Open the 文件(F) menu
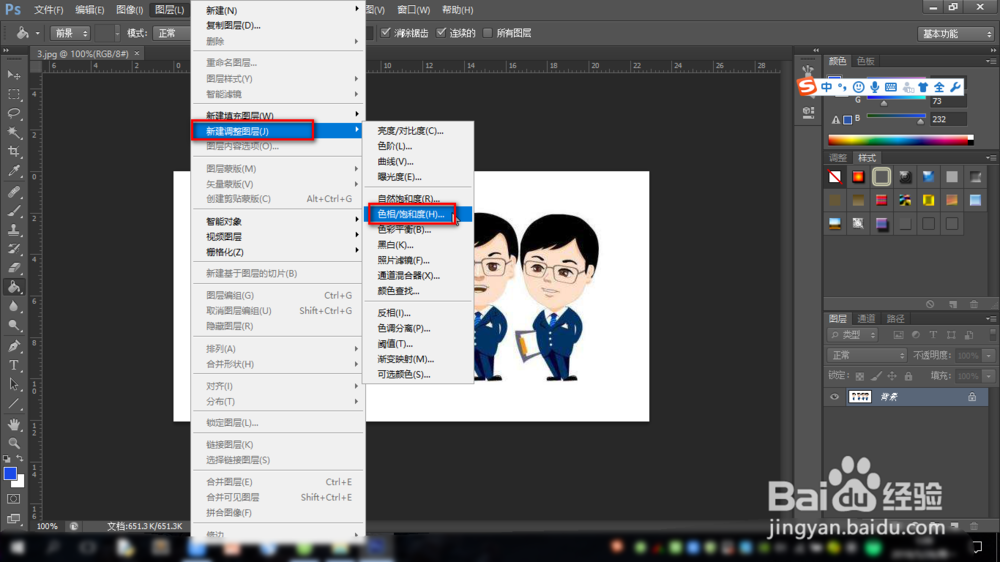Image resolution: width=1000 pixels, height=562 pixels. (x=48, y=10)
